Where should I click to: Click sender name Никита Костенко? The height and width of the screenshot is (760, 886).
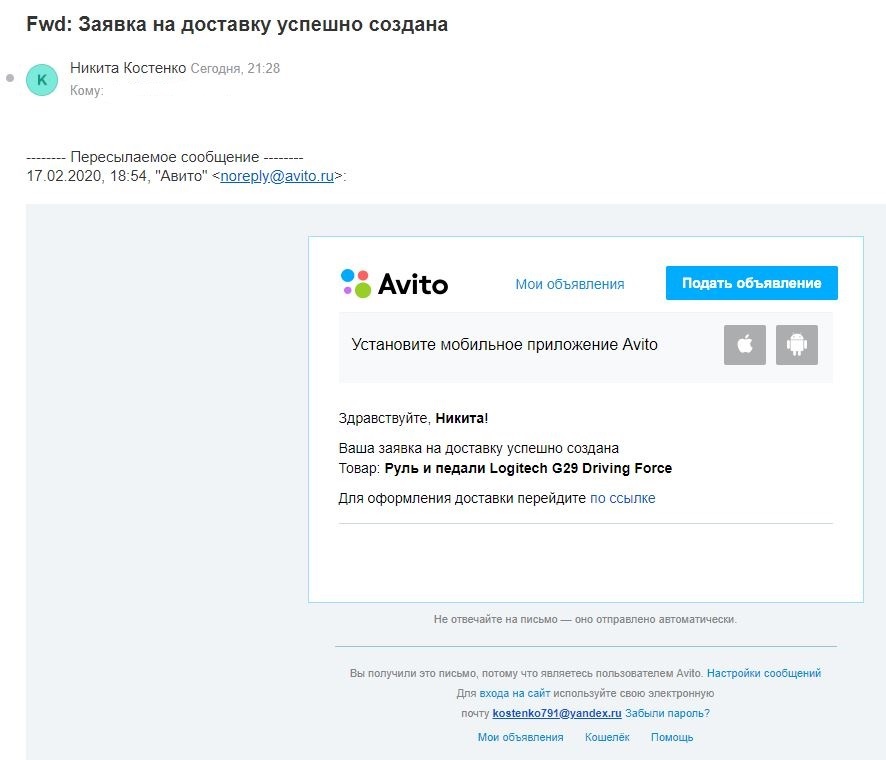click(x=127, y=68)
